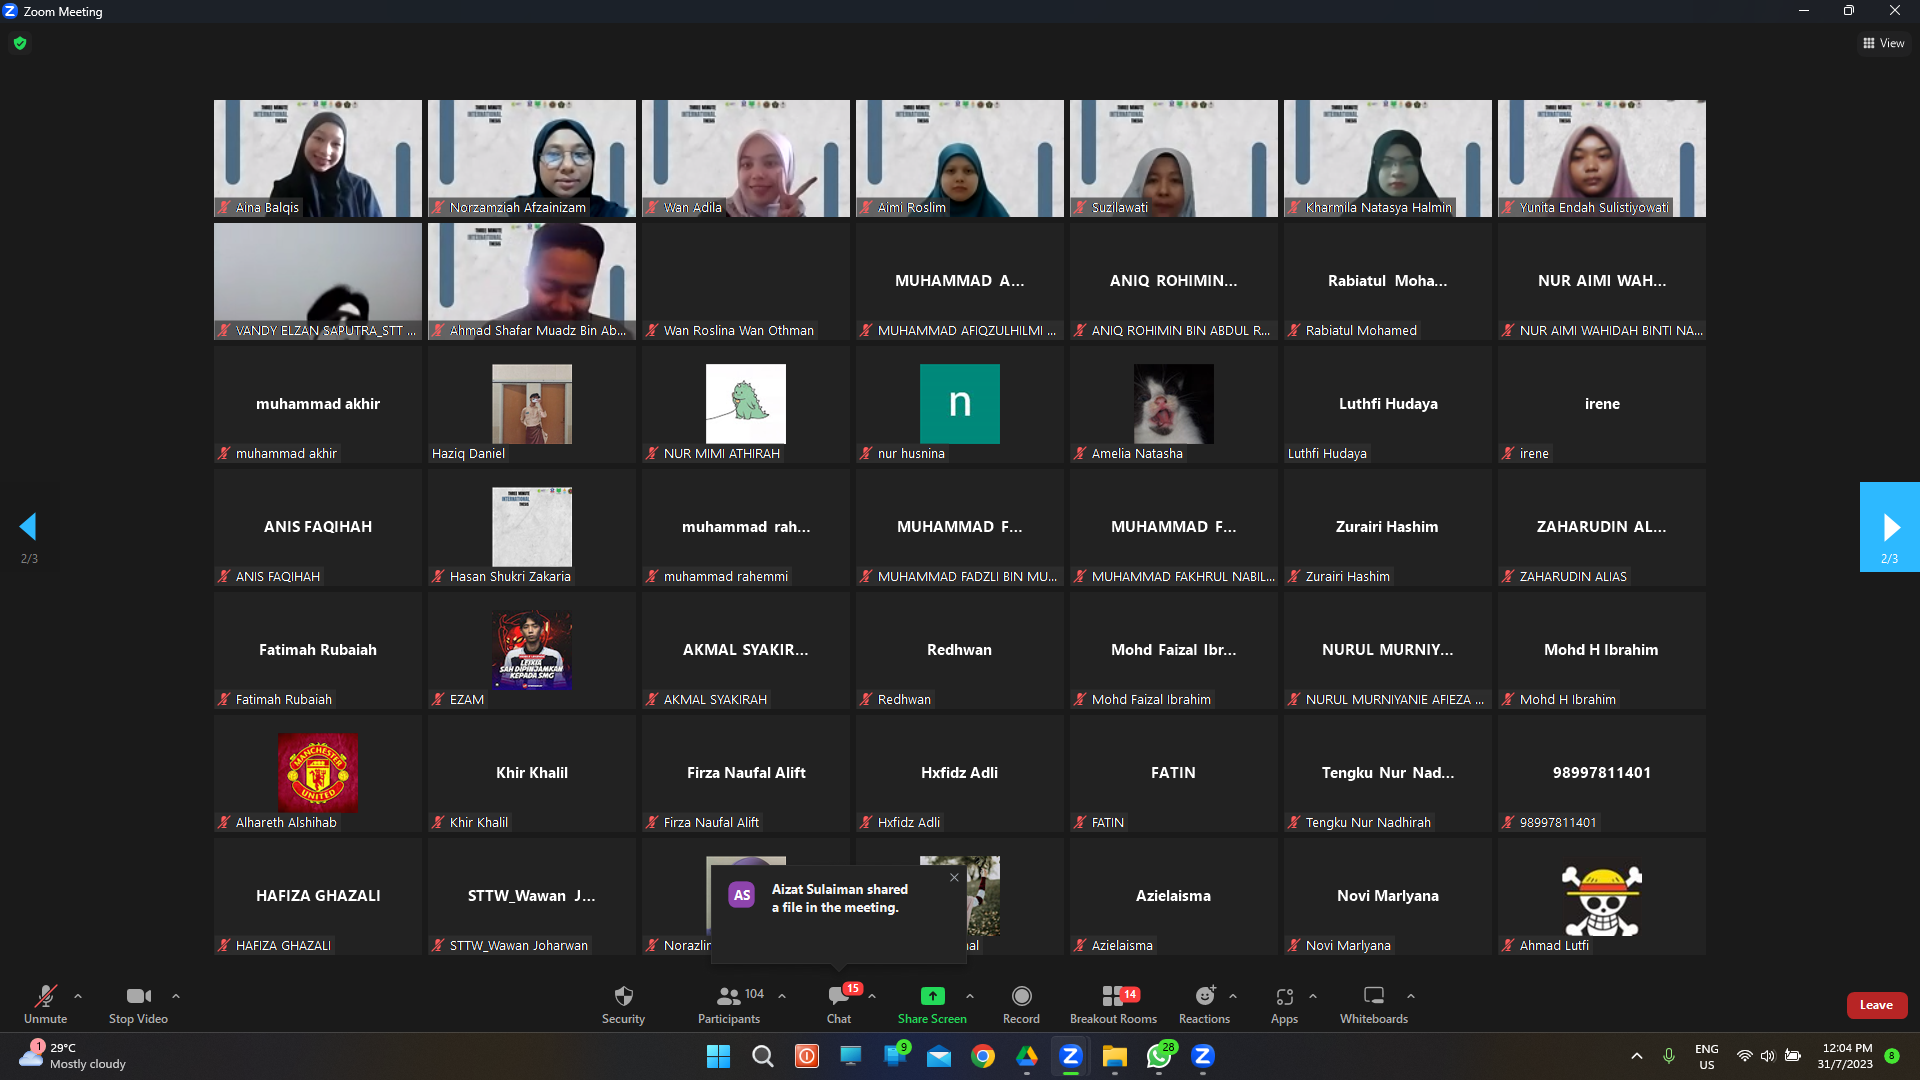The image size is (1920, 1080).
Task: Expand share options arrow beside Share Screen
Action: coord(970,996)
